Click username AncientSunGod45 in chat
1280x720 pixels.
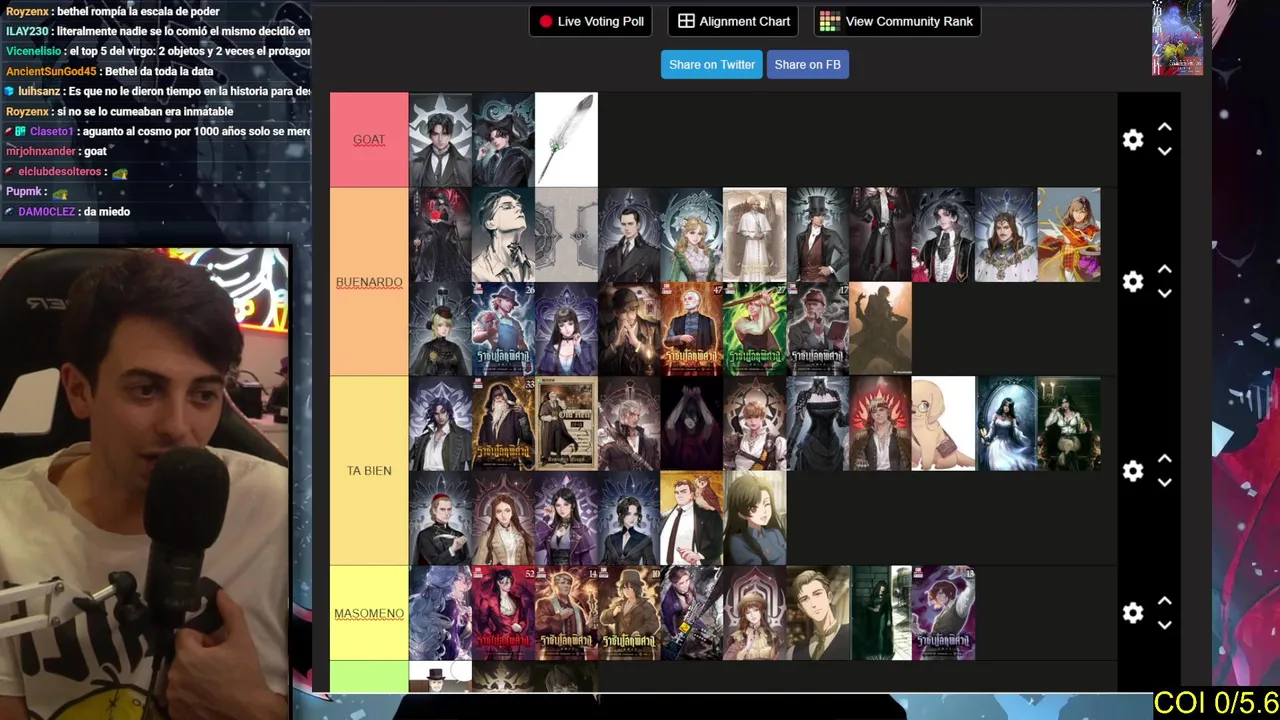[51, 71]
